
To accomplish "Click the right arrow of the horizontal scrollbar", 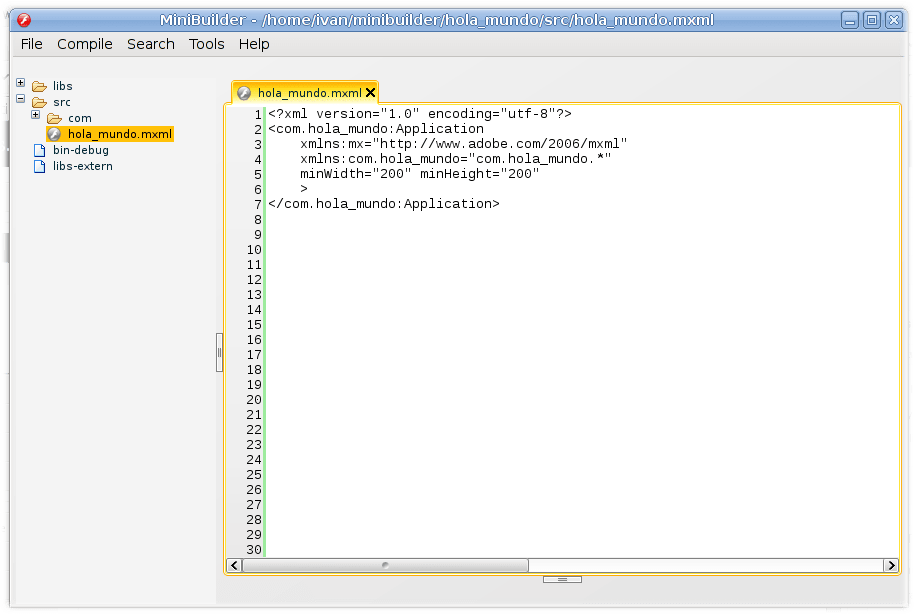I will pos(891,565).
